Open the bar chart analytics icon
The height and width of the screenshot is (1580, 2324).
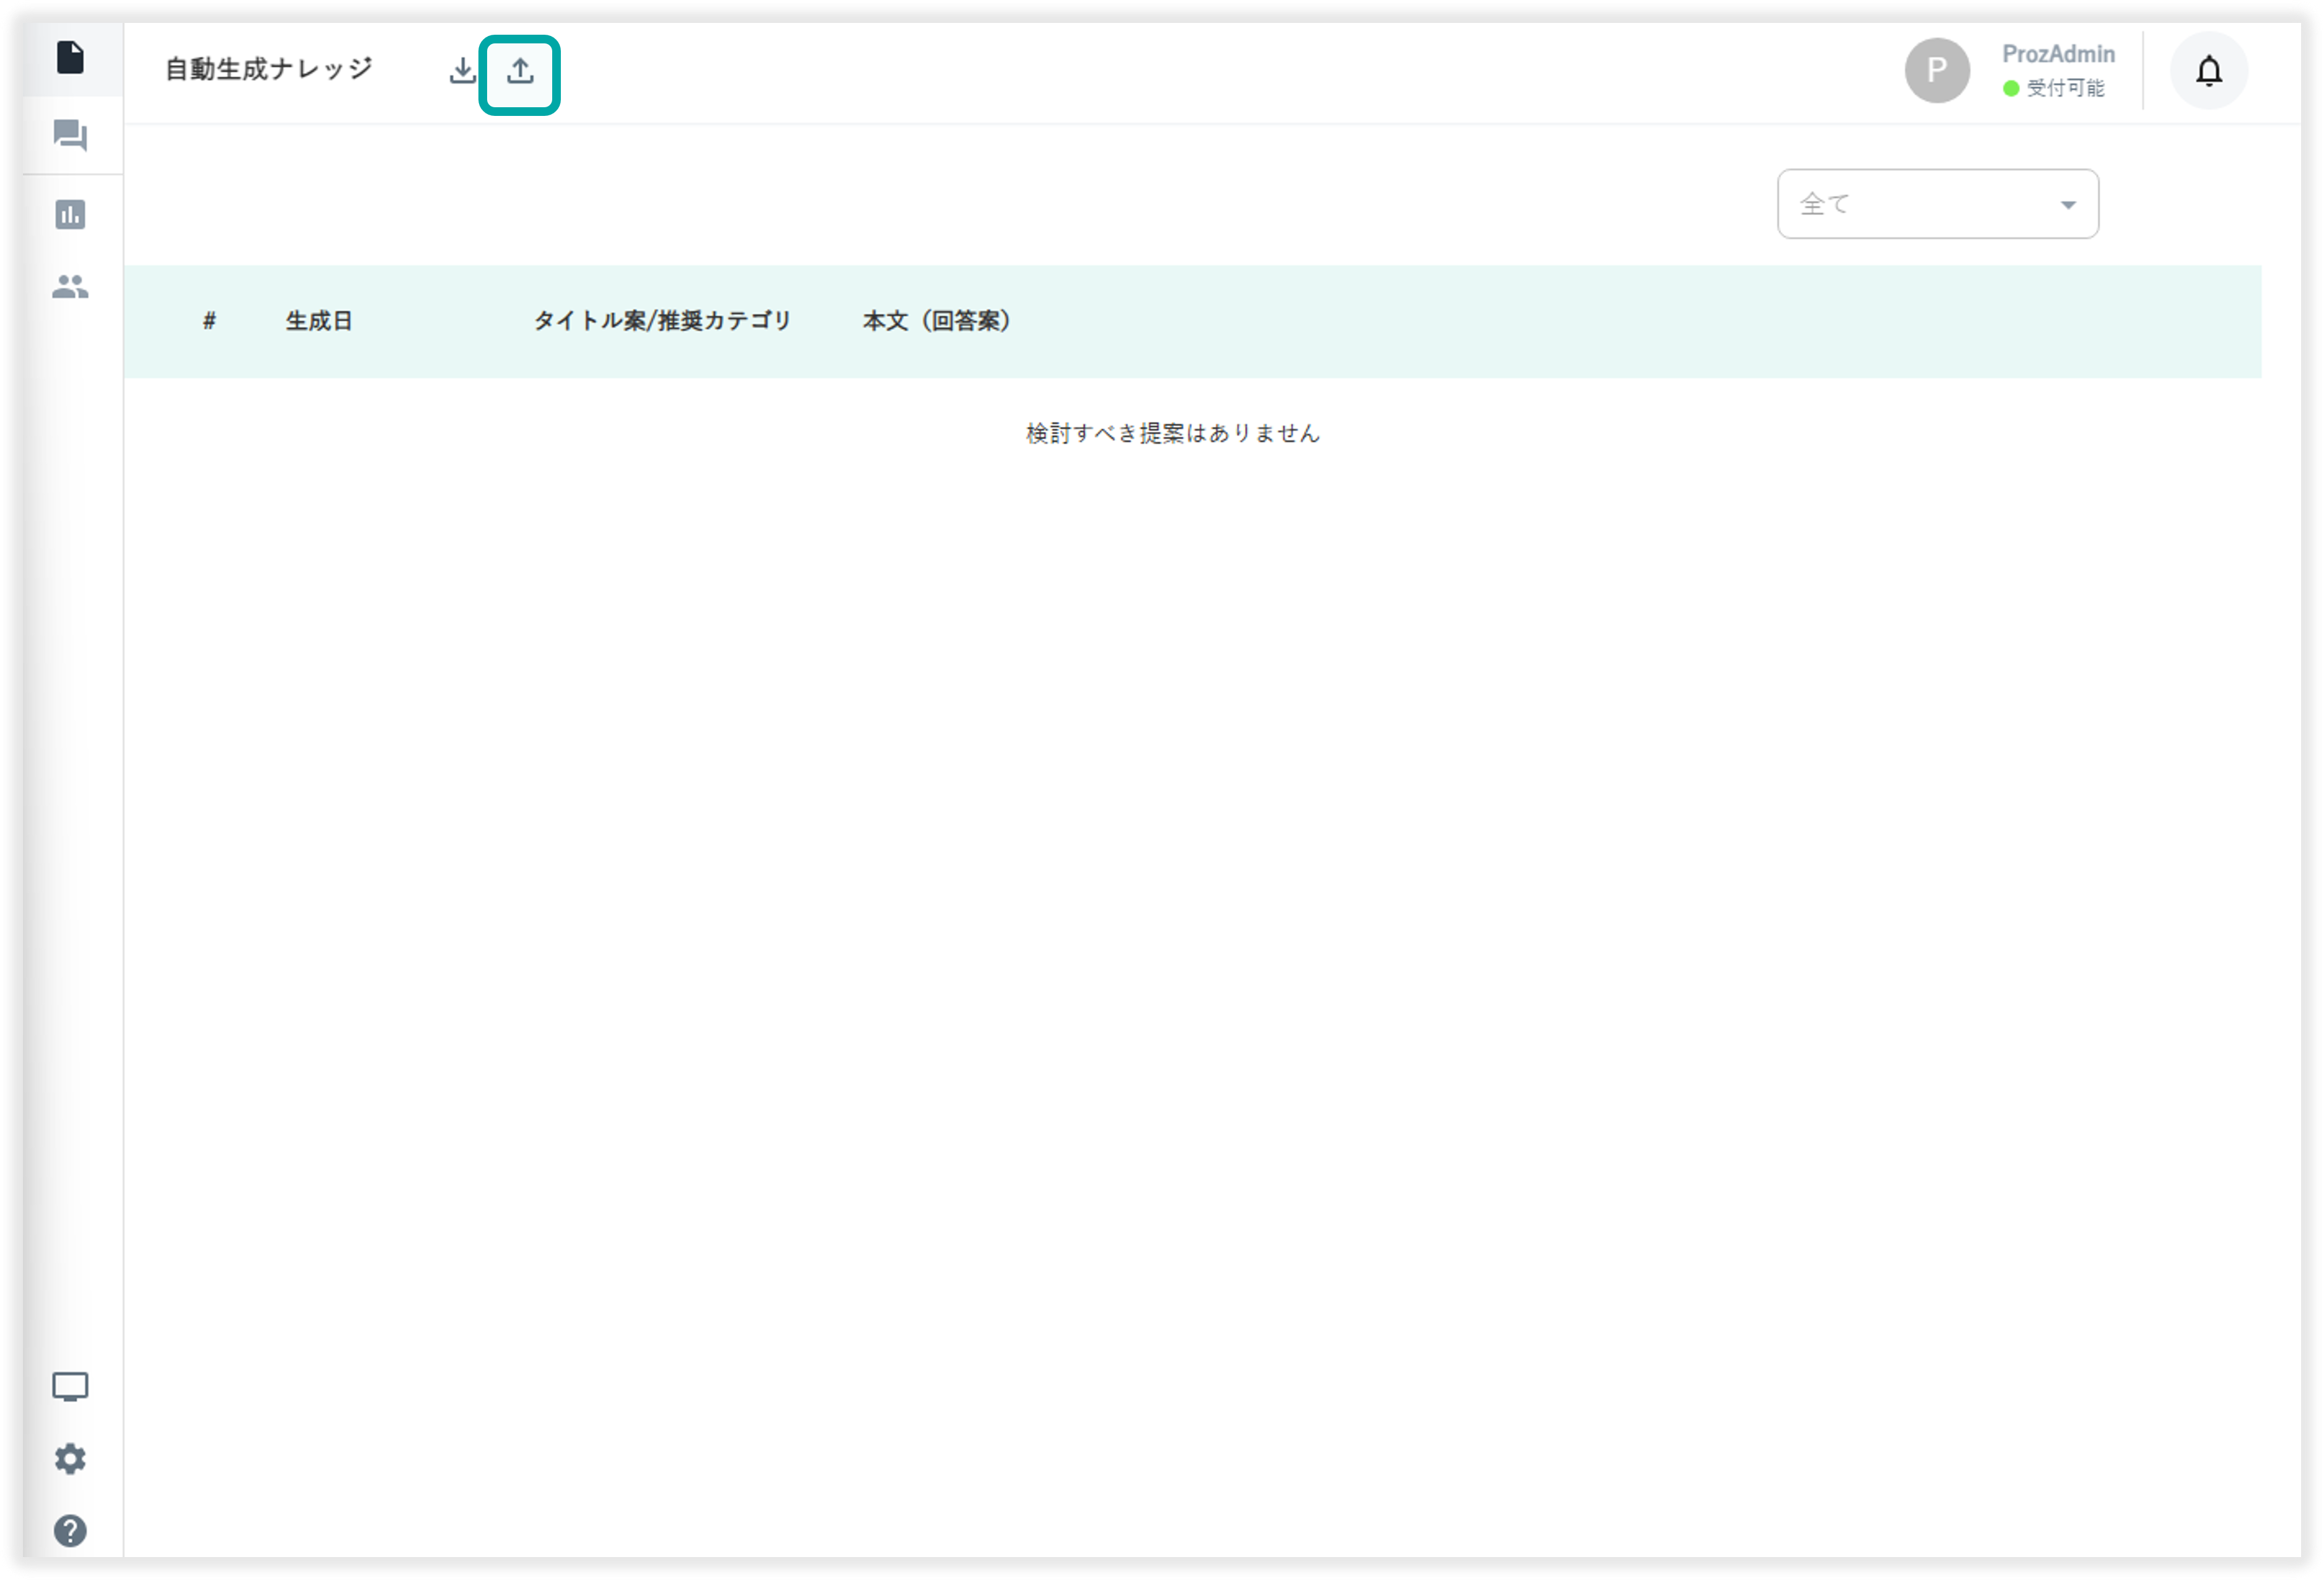tap(70, 214)
